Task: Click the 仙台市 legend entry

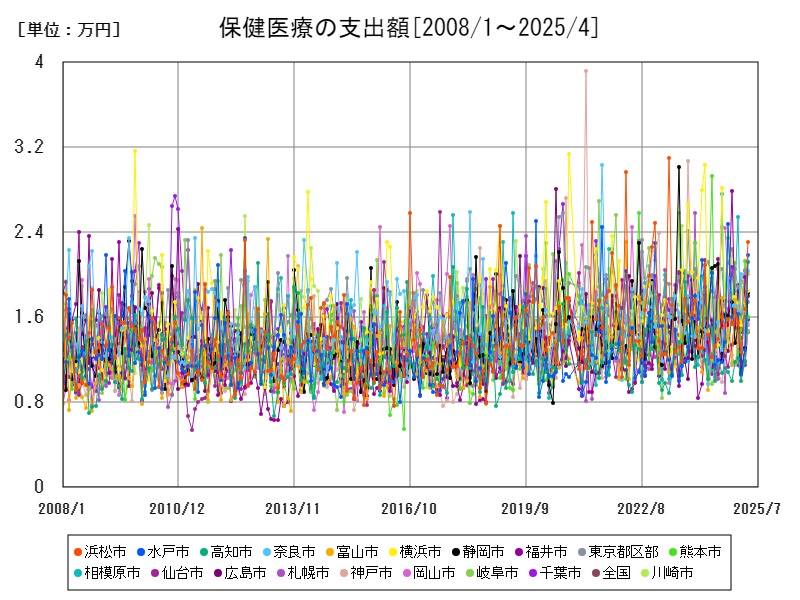Action: point(177,573)
